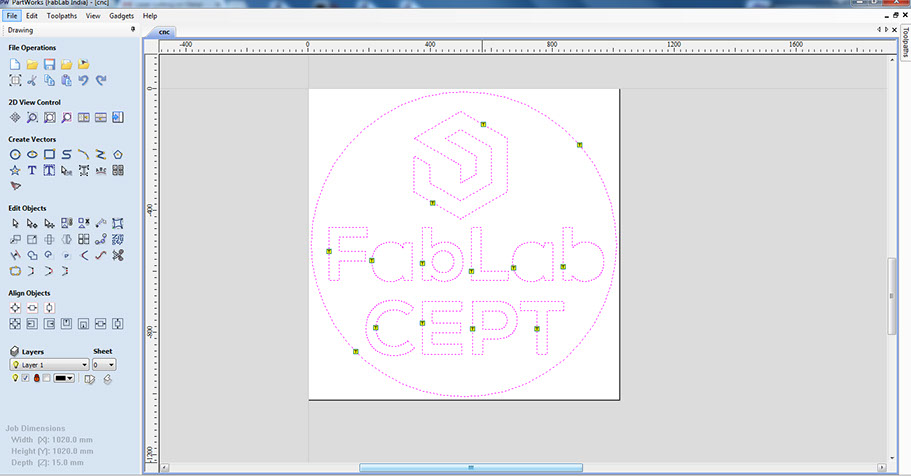Click the red padlock layer lock icon
911x476 pixels.
[x=37, y=378]
